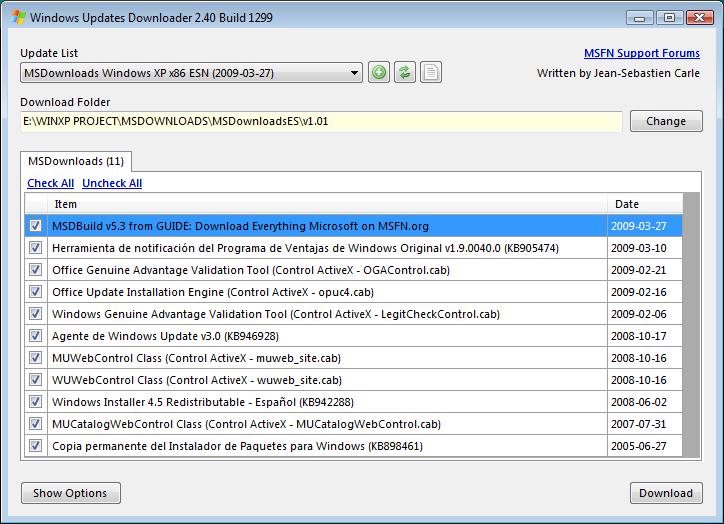724x524 pixels.
Task: Toggle Copia permanente del Instalador checkbox
Action: [x=36, y=446]
